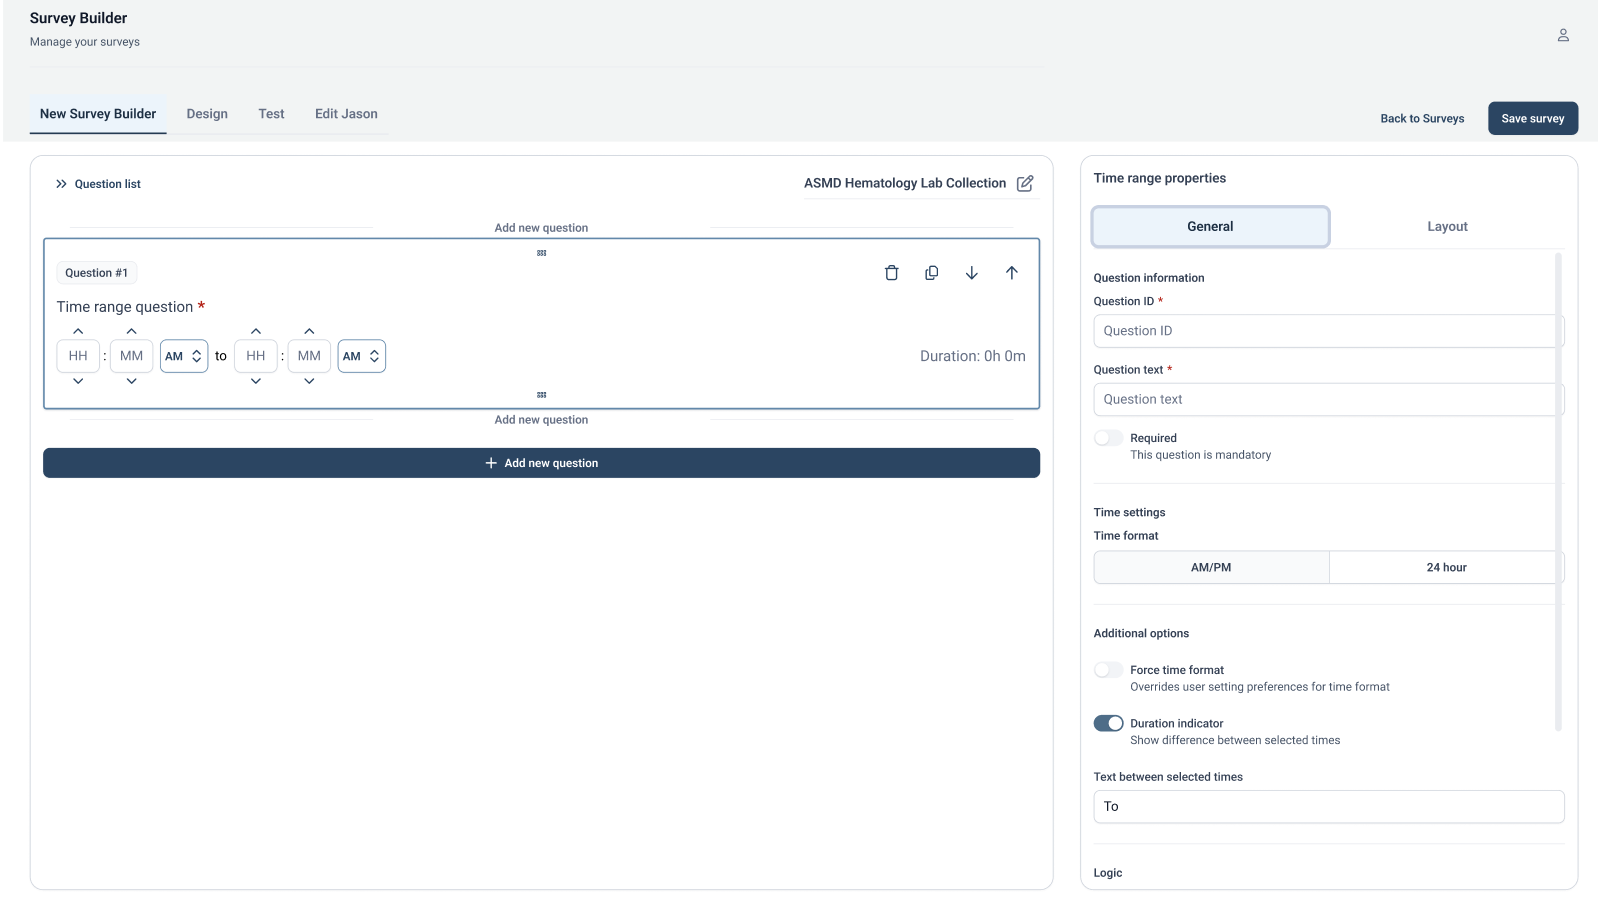Screen dimensions: 1598x918
Task: Focus the Question text input field
Action: click(x=1328, y=399)
